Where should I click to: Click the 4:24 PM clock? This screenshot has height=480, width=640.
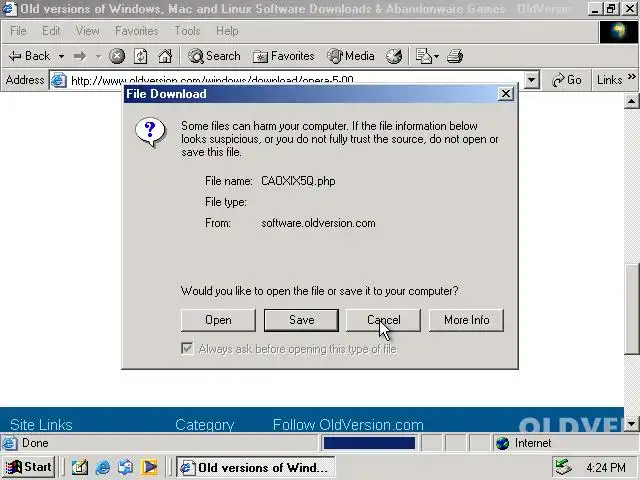[x=606, y=467]
